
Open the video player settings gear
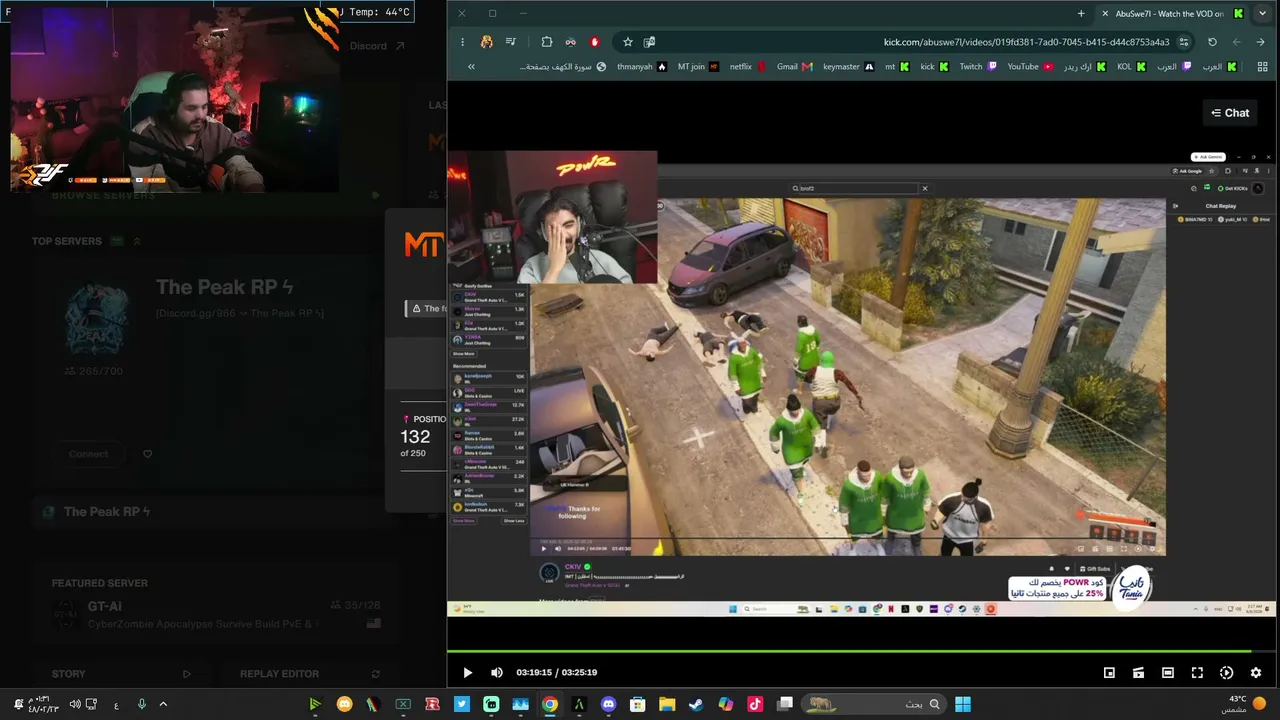coord(1256,673)
